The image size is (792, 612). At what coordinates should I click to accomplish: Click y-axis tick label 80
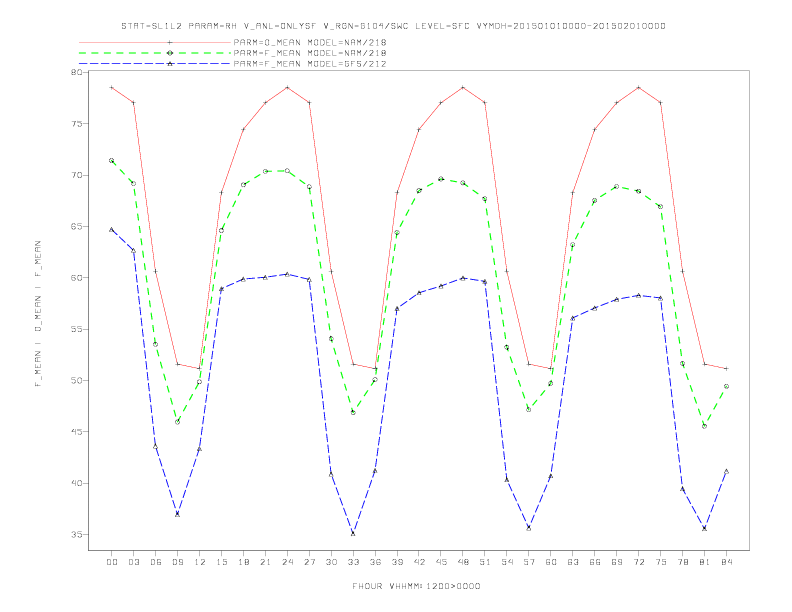click(x=77, y=72)
